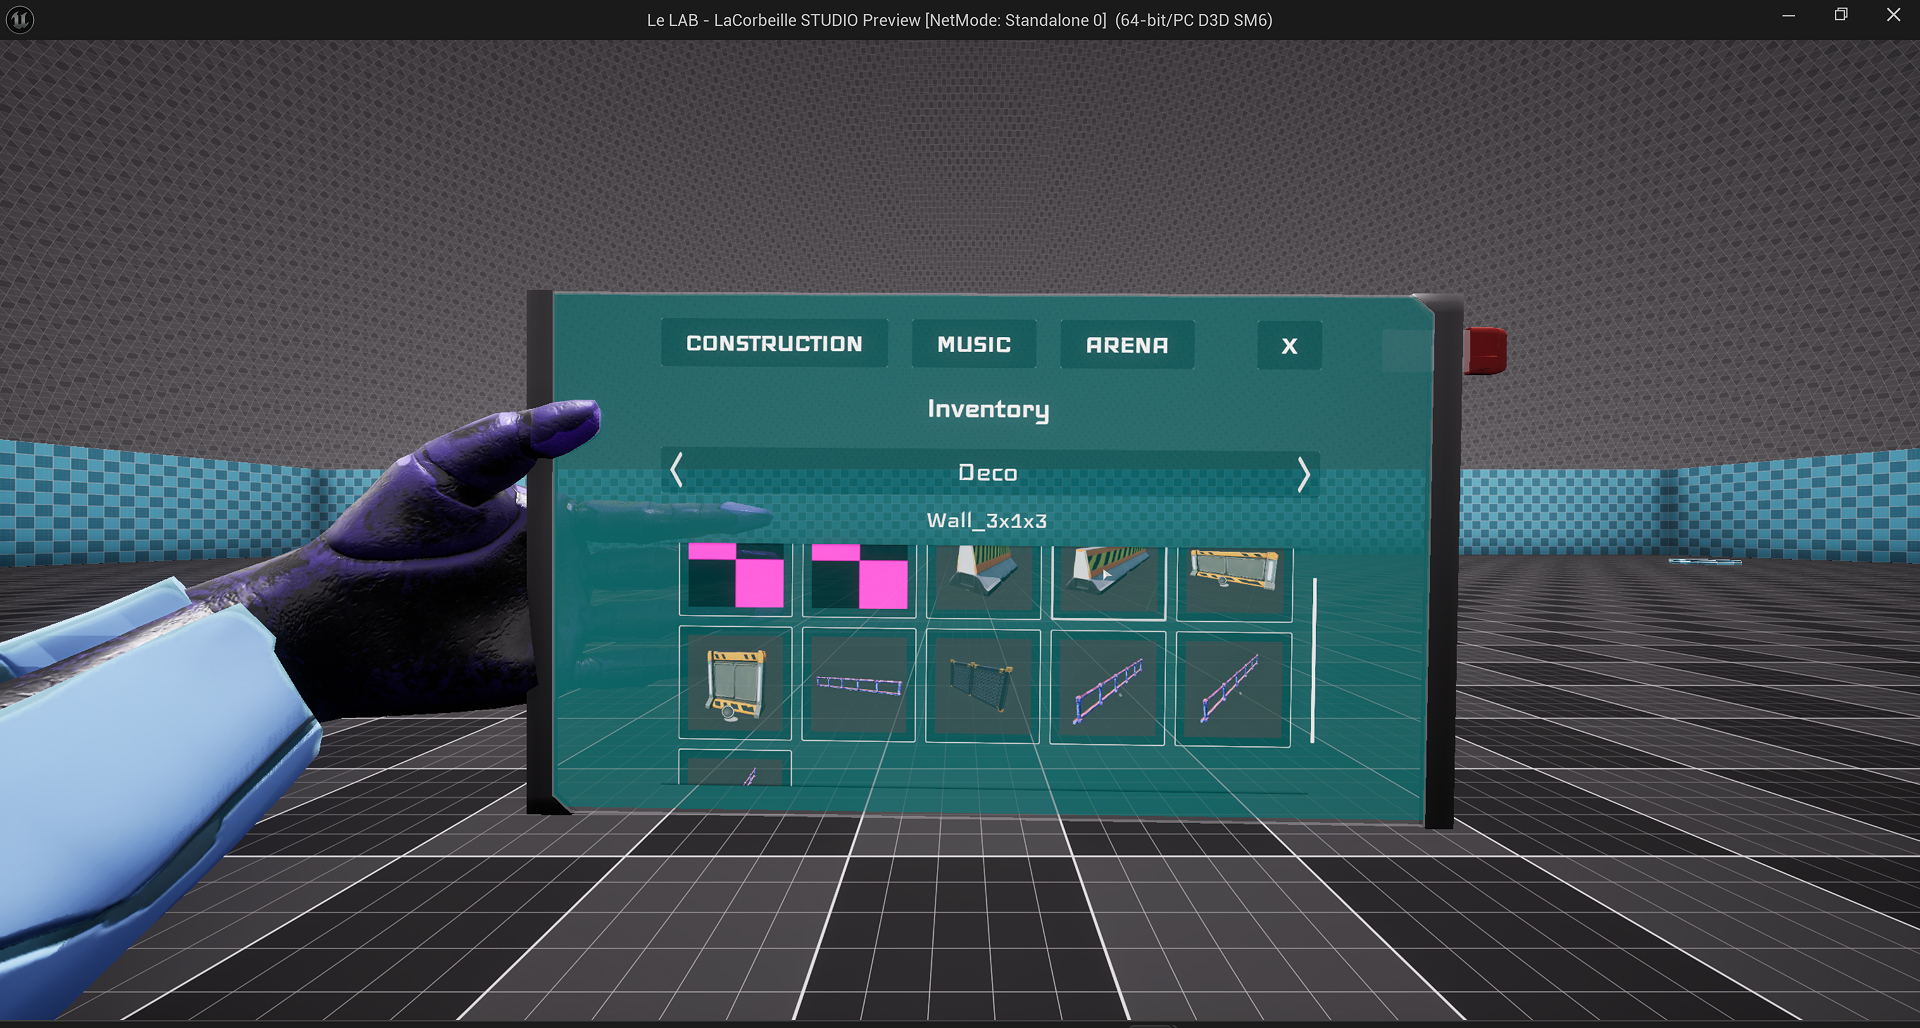Select the chain-link fence gate item
Screen dimensions: 1920x1028
click(983, 686)
